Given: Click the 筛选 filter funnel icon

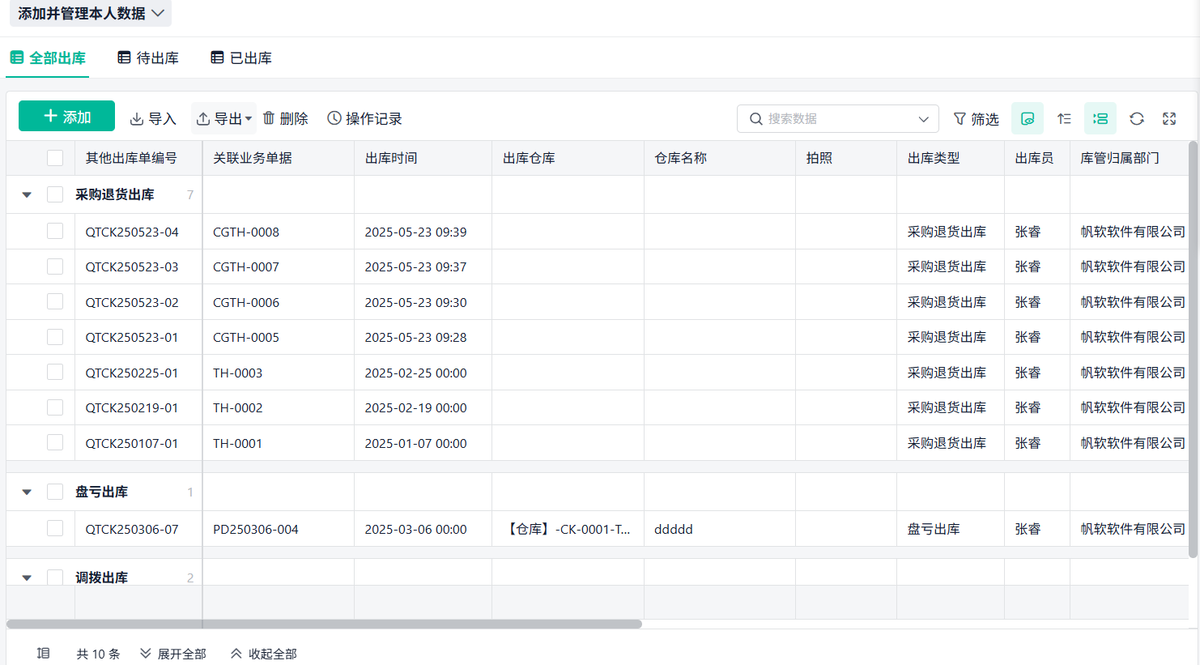Looking at the screenshot, I should coord(960,119).
